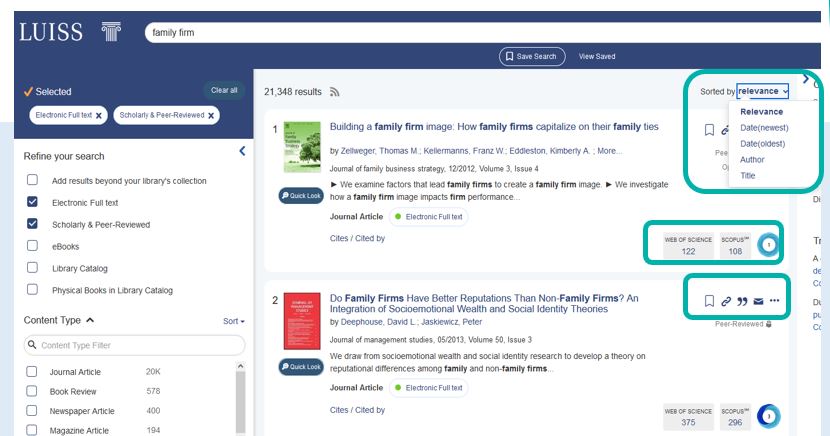The width and height of the screenshot is (830, 436).
Task: Bookmark the second search result
Action: [709, 301]
